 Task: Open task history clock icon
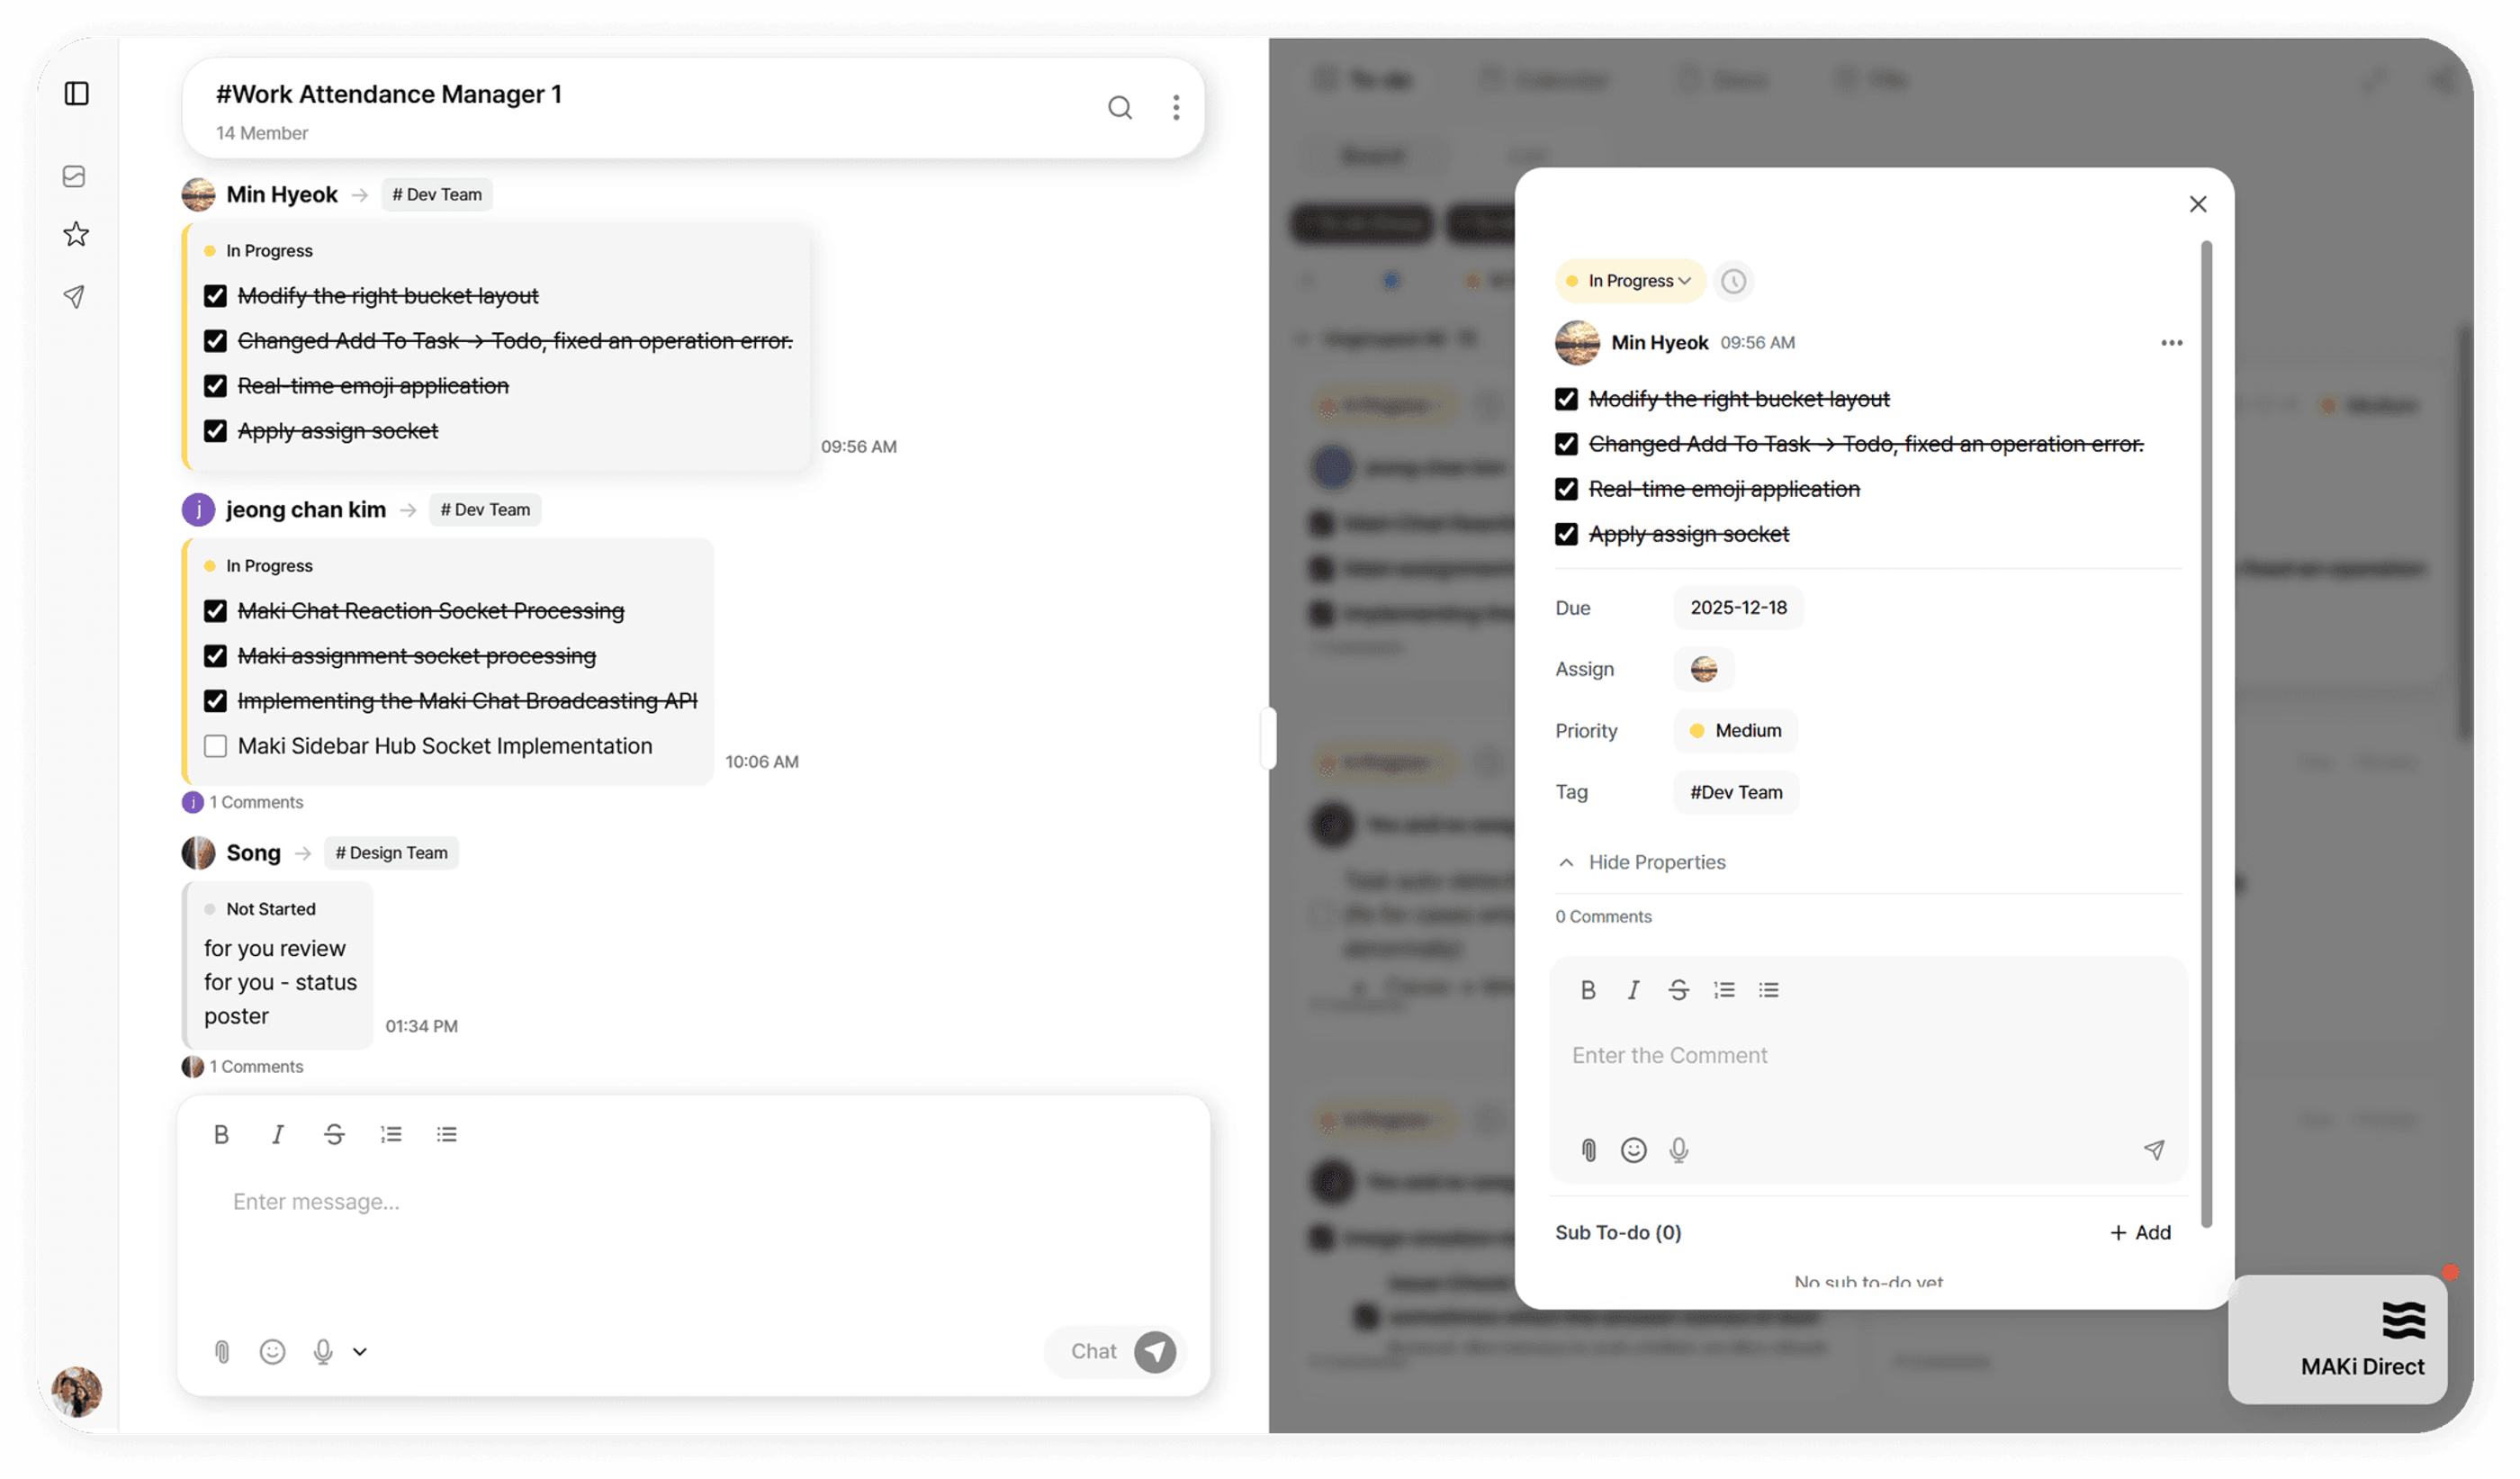point(1734,281)
